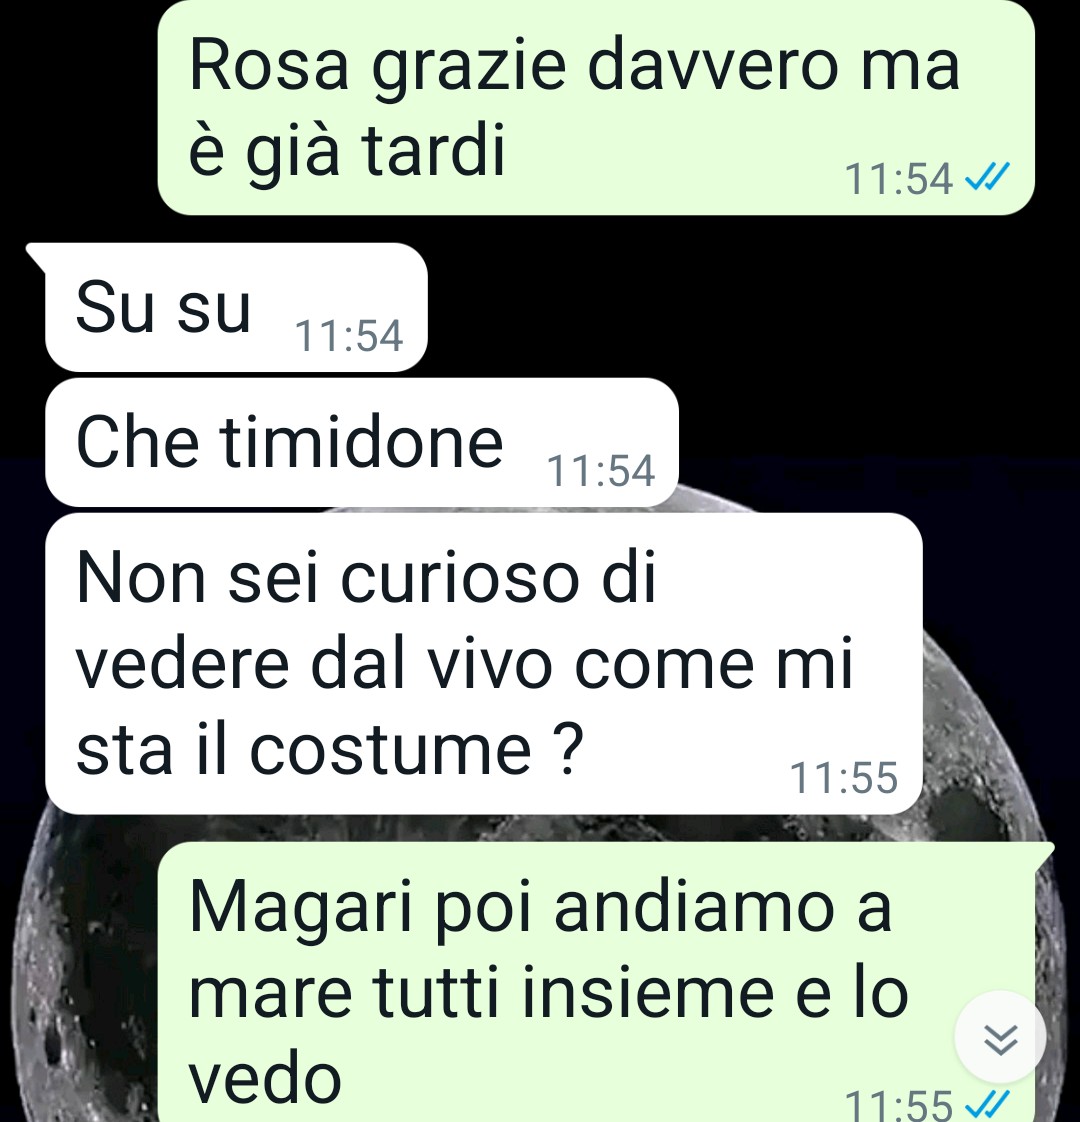Tap the name 'Rosa' in first message
Image resolution: width=1080 pixels, height=1122 pixels.
pos(269,66)
